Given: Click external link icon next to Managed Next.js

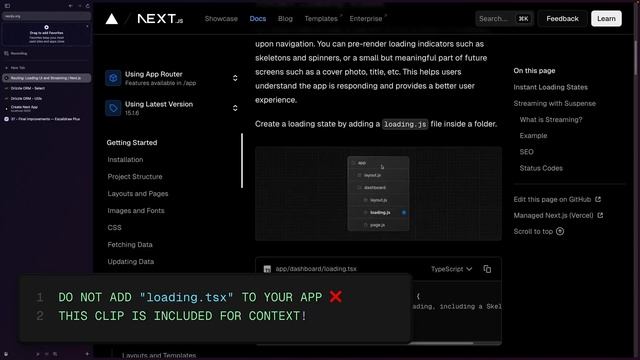Looking at the screenshot, I should pyautogui.click(x=600, y=215).
